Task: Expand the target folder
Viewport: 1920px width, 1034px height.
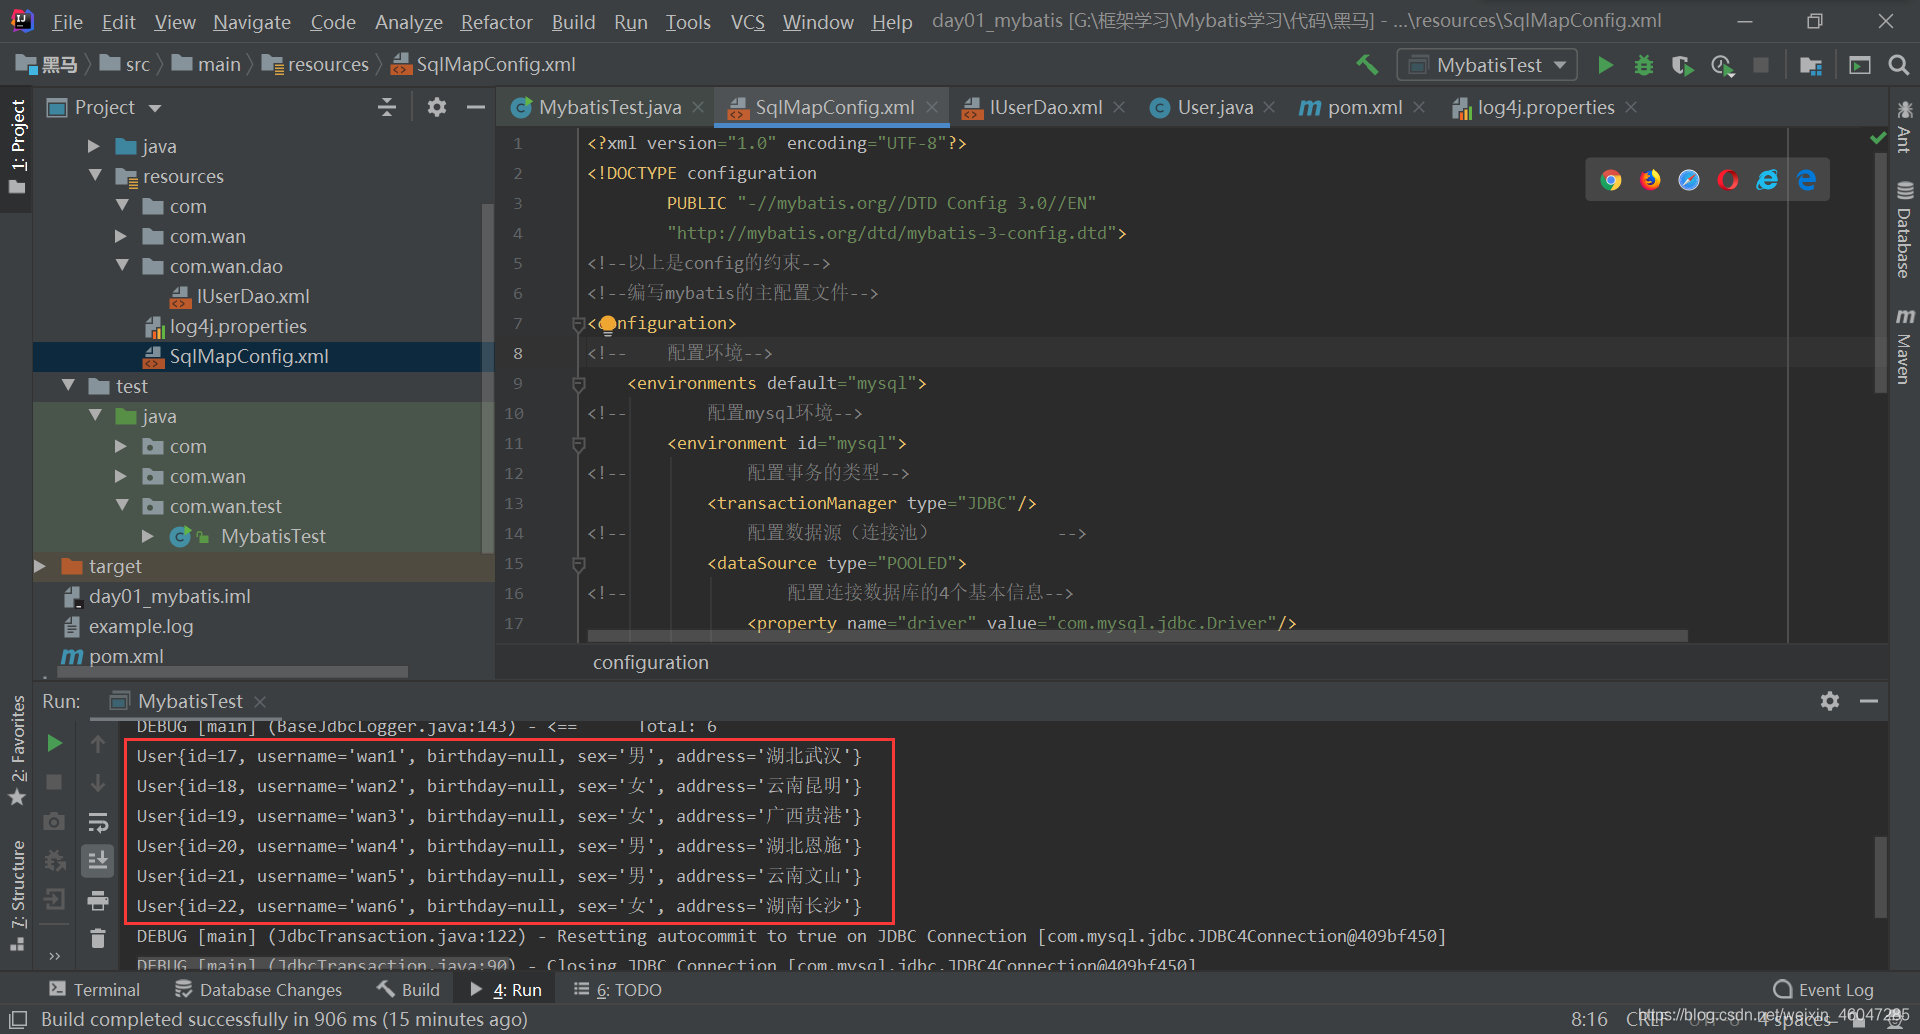Action: 40,566
